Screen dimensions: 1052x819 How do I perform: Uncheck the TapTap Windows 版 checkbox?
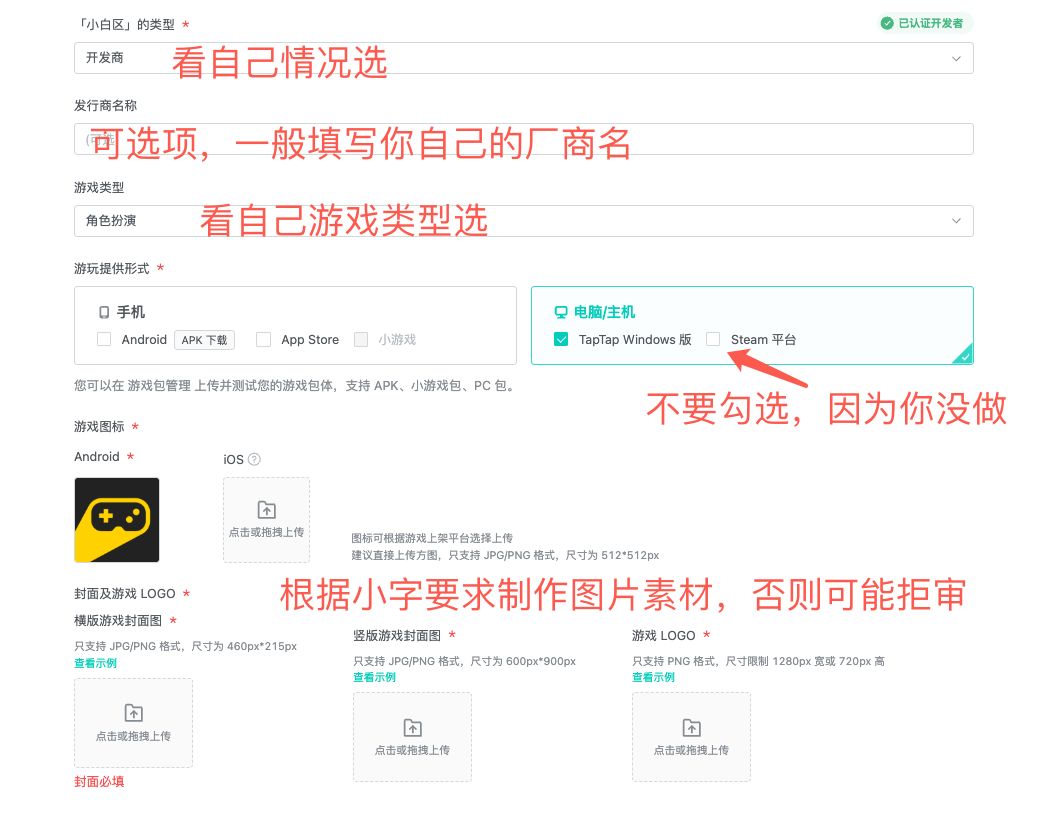(x=561, y=339)
